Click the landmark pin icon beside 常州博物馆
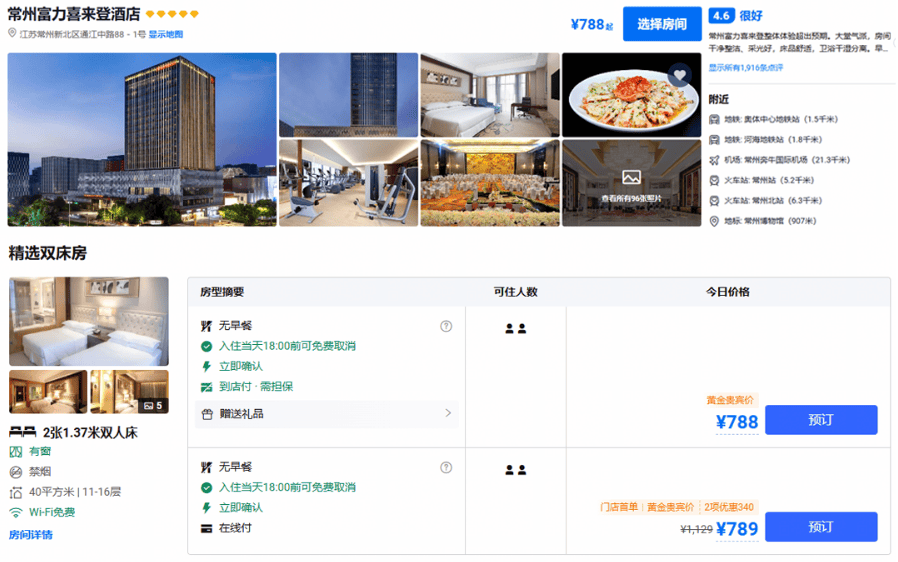Screen dimensions: 898x562 tap(714, 221)
